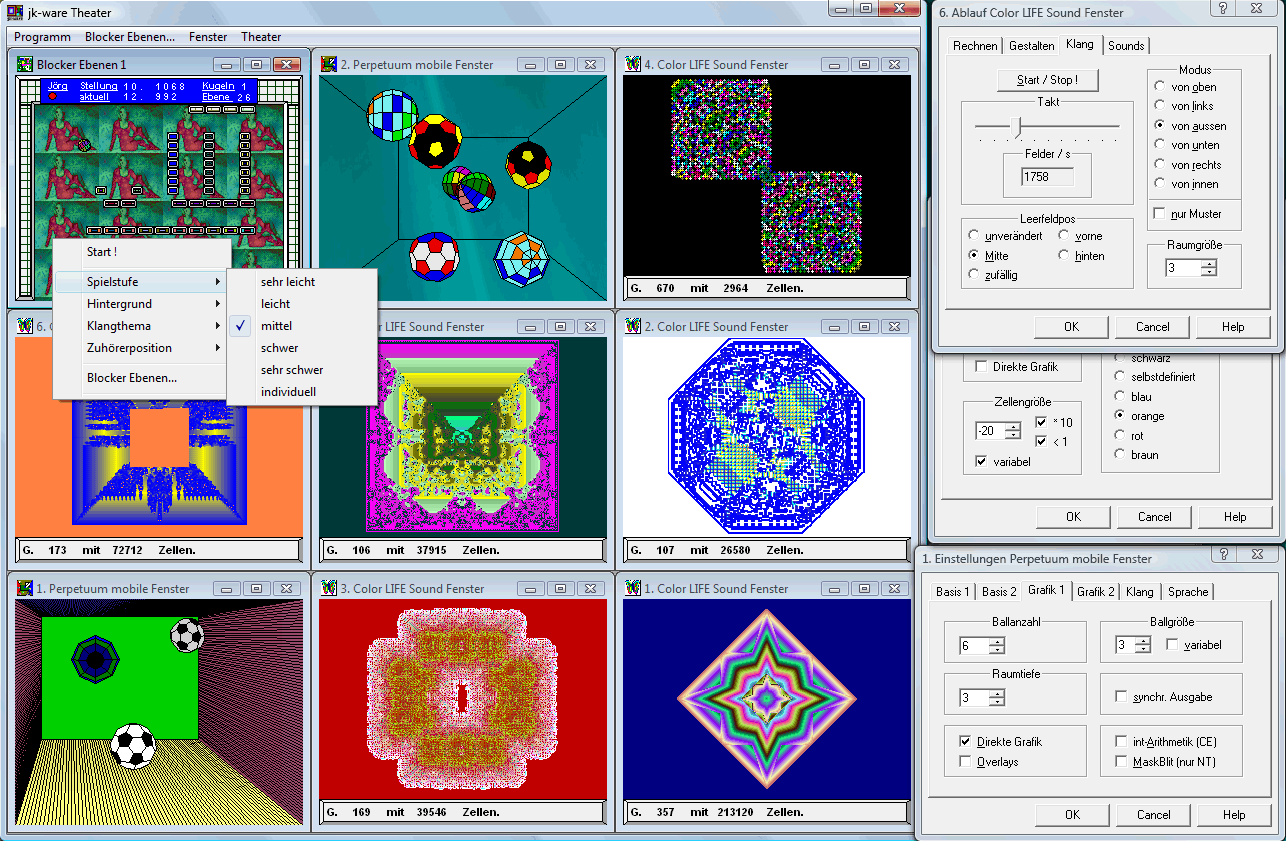Screen dimensions: 1286x841
Task: Select the 'rot' color radio button
Action: point(1121,436)
